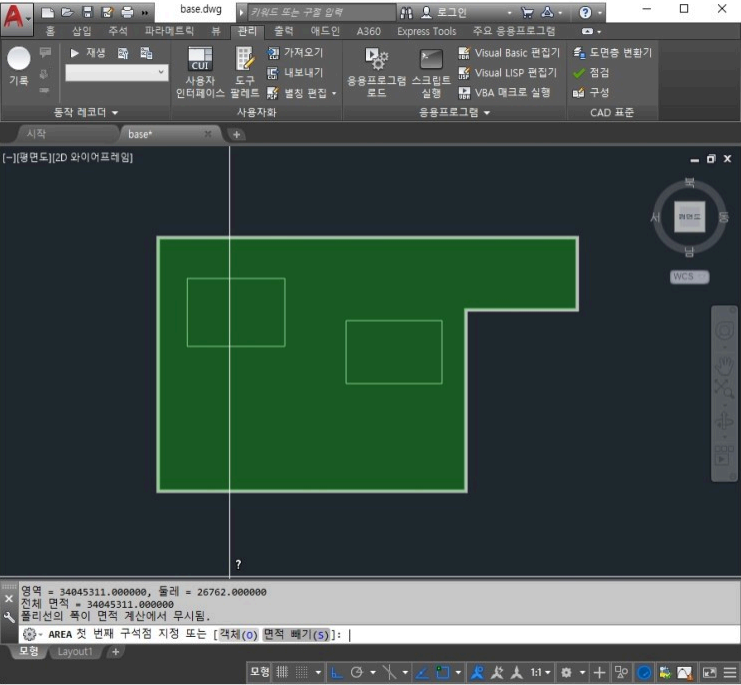
Task: Click the Save diskette icon
Action: tap(87, 13)
